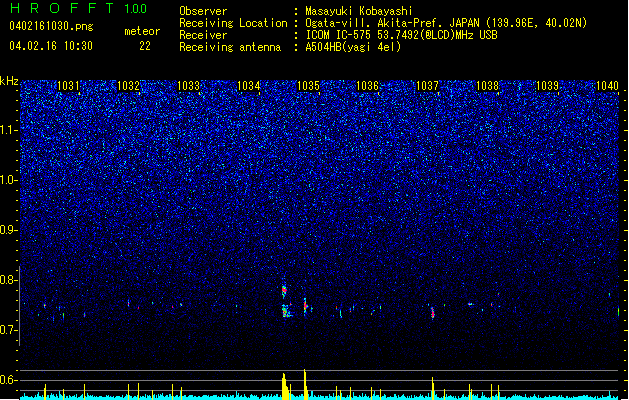Click the 0.7 frequency axis label
Viewport: 629px width, 400px height.
click(9, 330)
